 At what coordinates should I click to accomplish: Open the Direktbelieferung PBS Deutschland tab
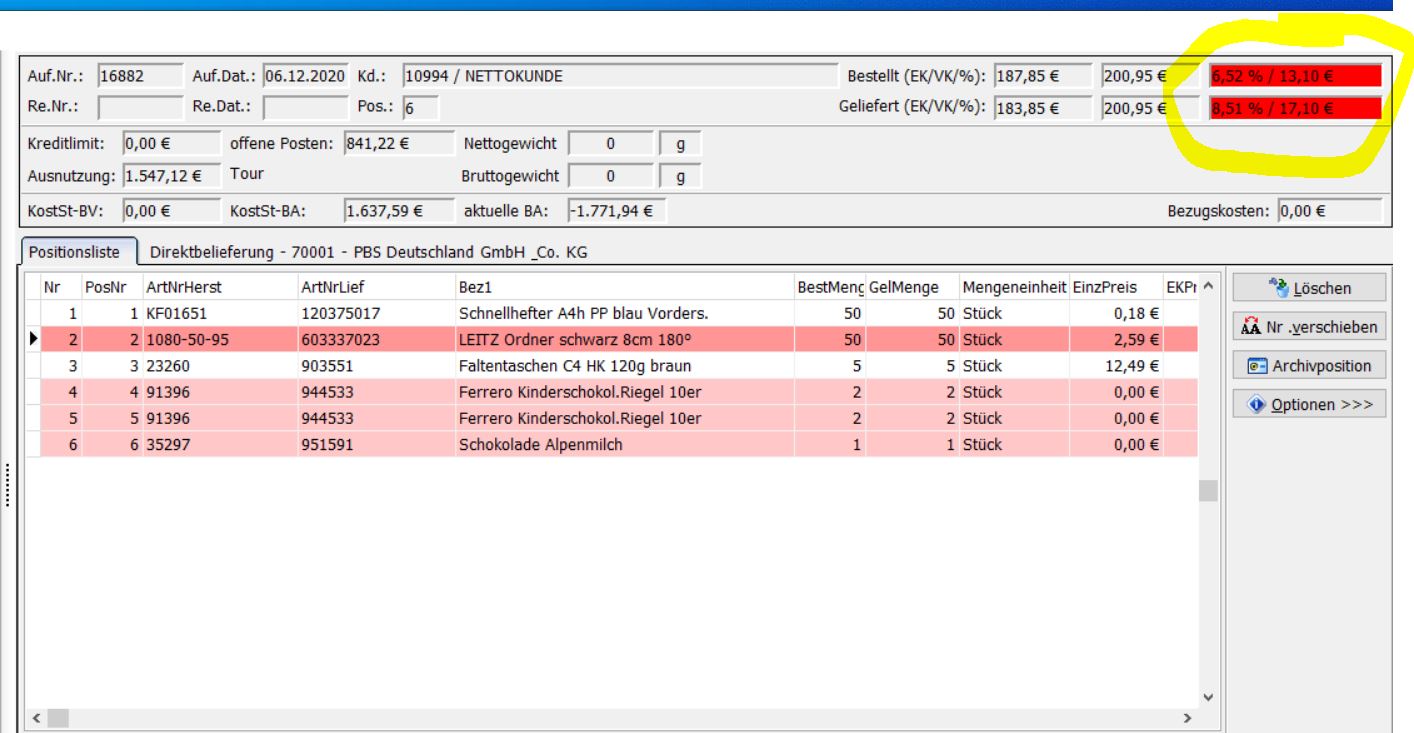point(368,253)
